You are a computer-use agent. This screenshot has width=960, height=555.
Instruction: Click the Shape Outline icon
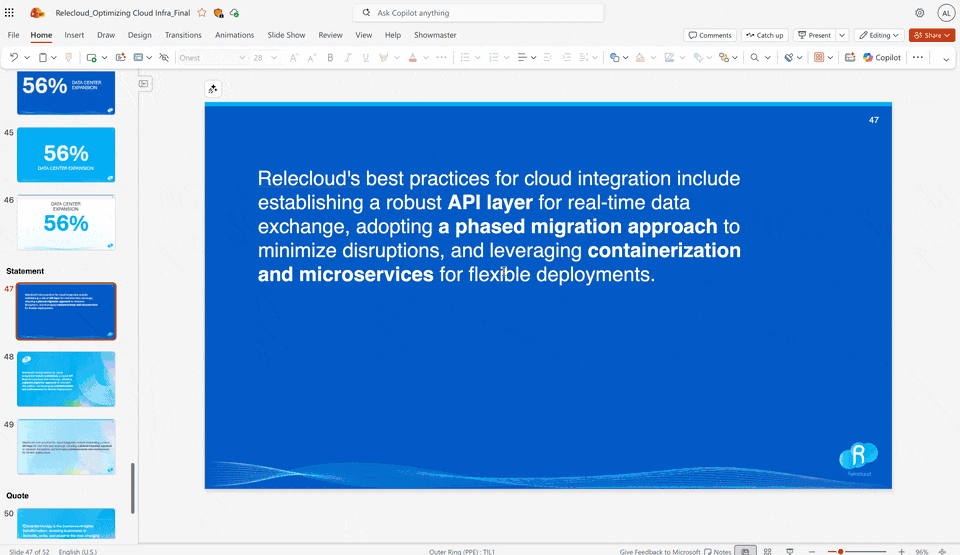pyautogui.click(x=669, y=58)
